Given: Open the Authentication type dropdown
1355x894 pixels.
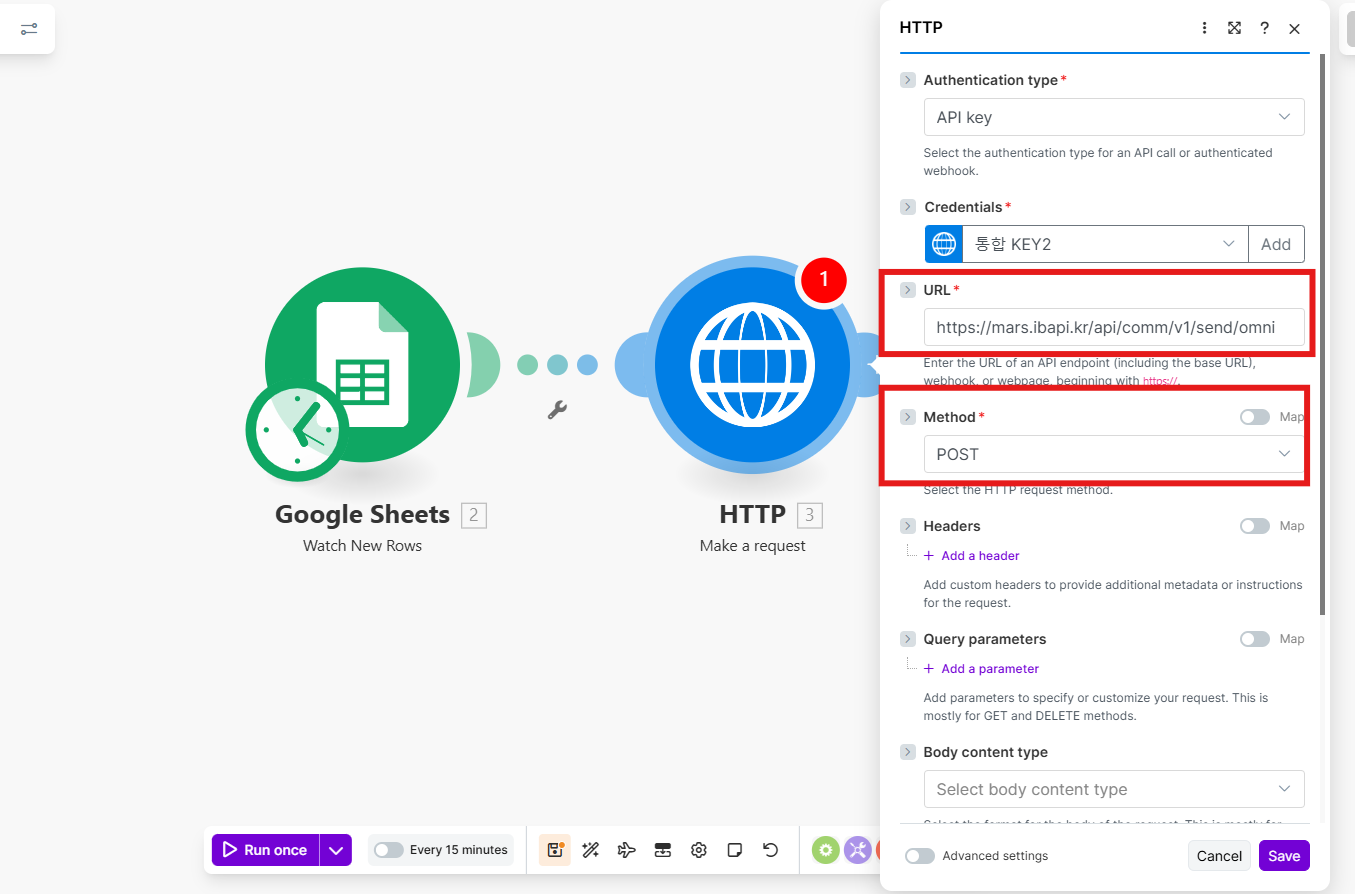Looking at the screenshot, I should pyautogui.click(x=1113, y=117).
